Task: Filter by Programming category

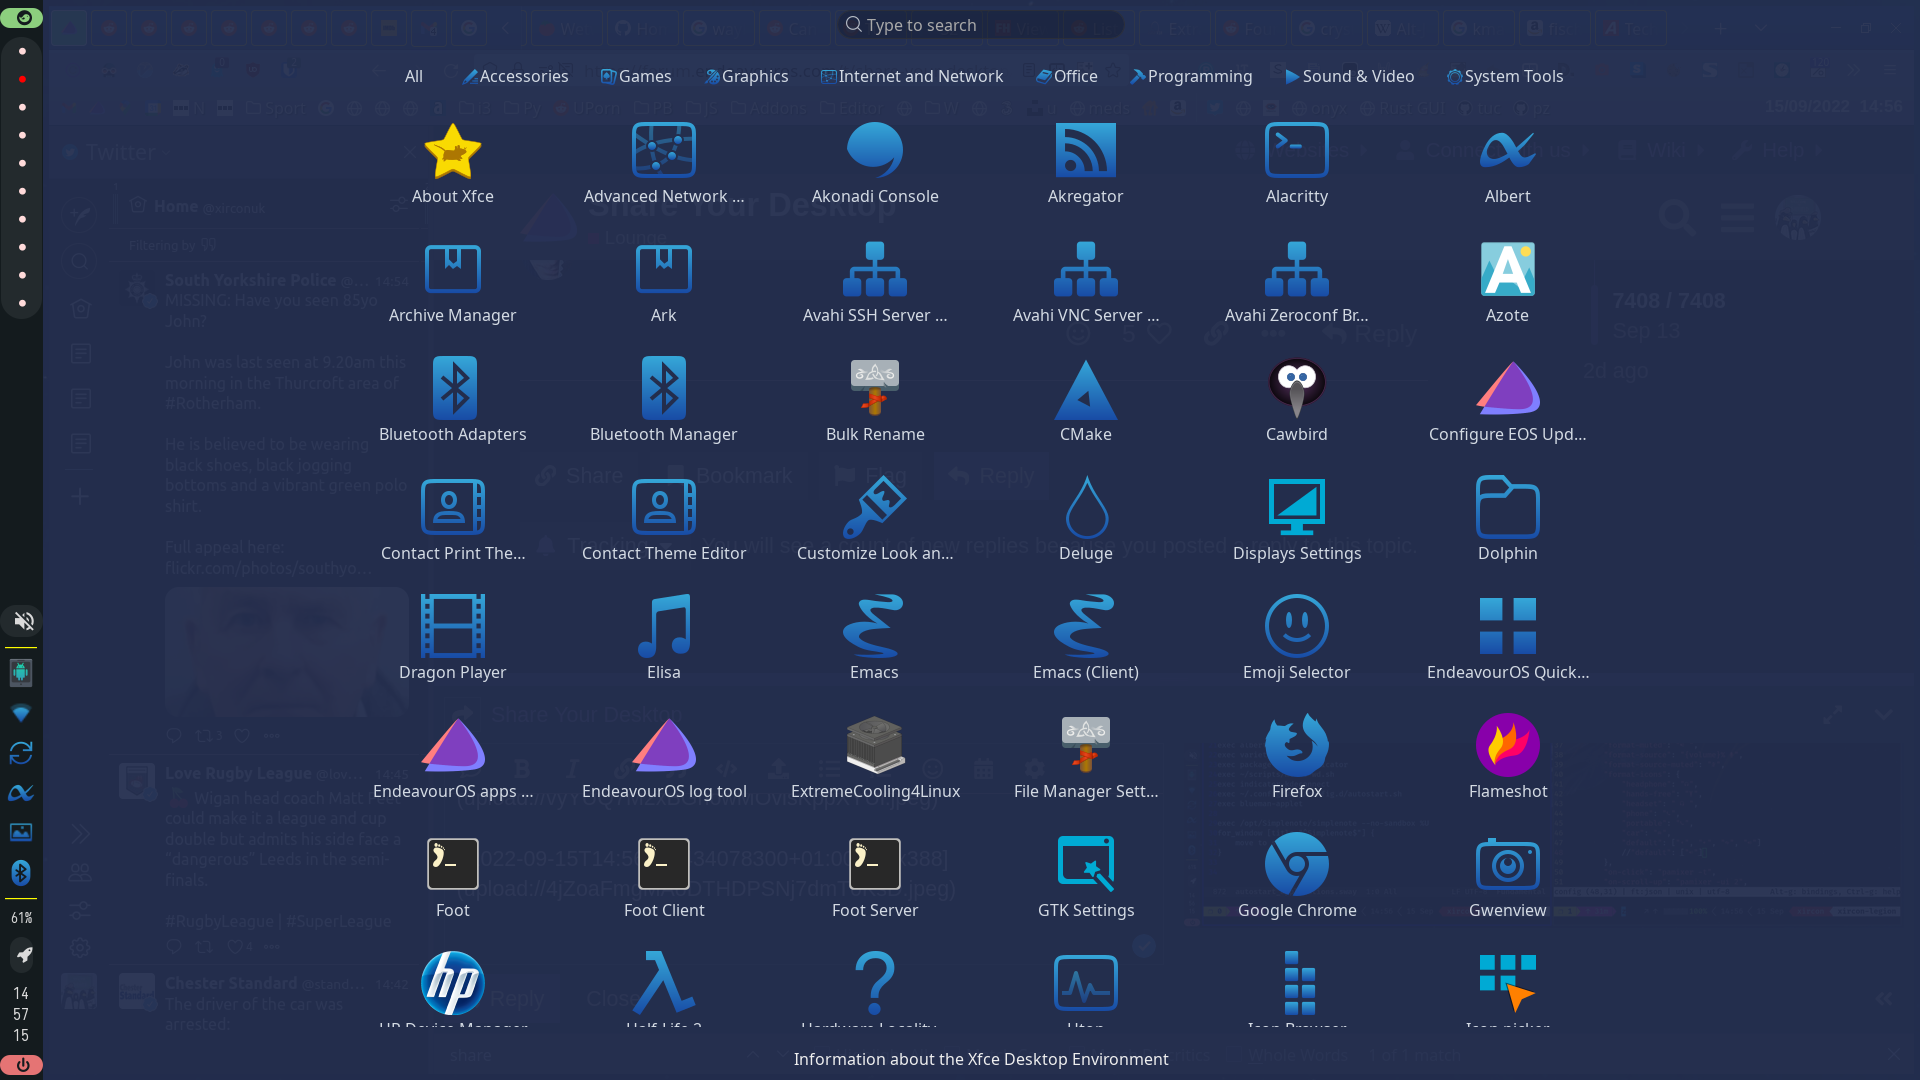Action: click(x=1190, y=76)
